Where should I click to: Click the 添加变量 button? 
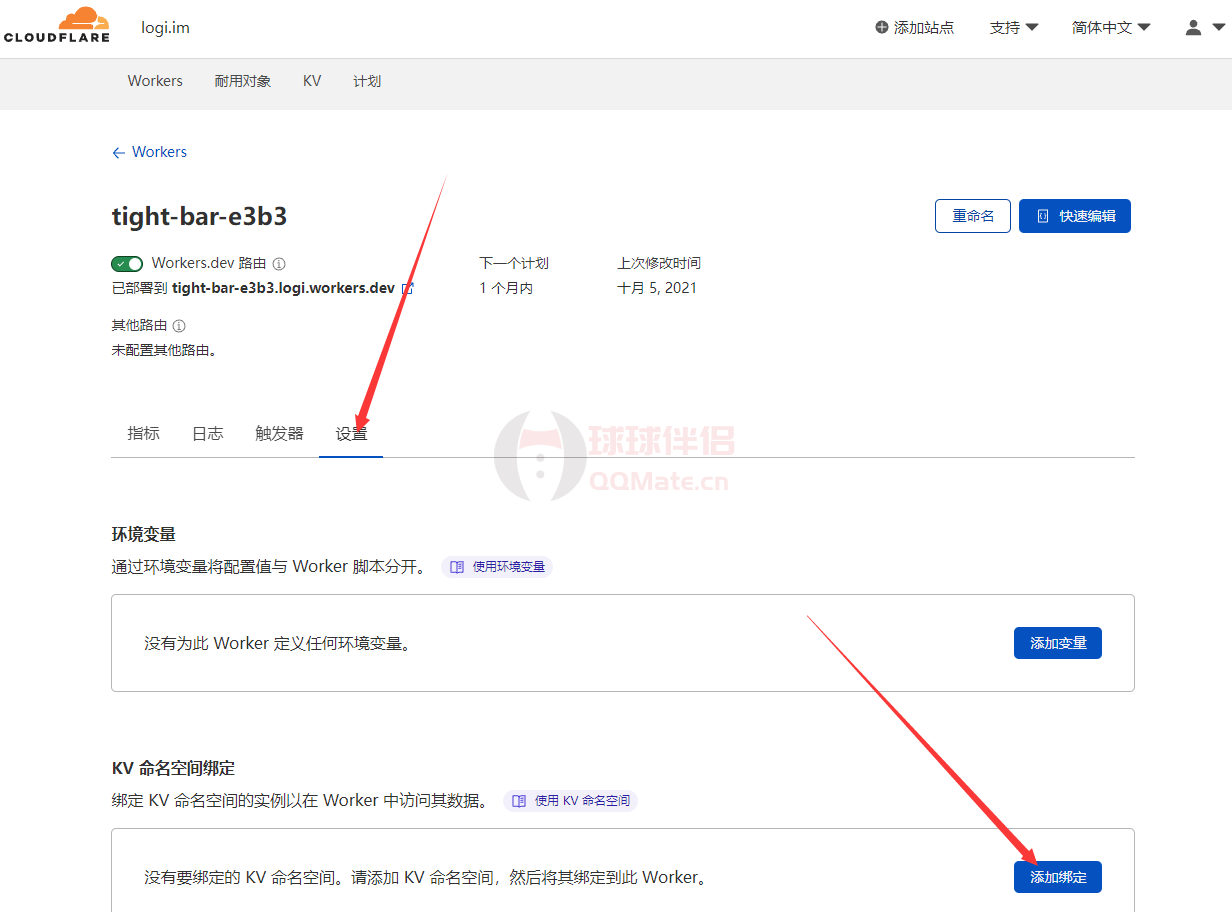pyautogui.click(x=1057, y=643)
